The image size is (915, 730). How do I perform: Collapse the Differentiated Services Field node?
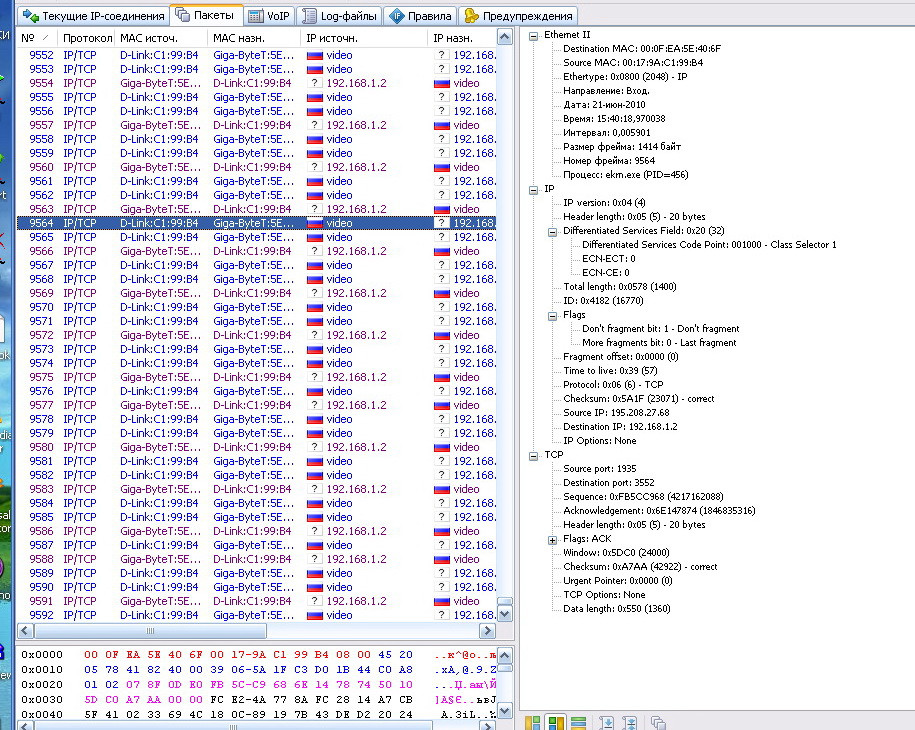coord(552,232)
